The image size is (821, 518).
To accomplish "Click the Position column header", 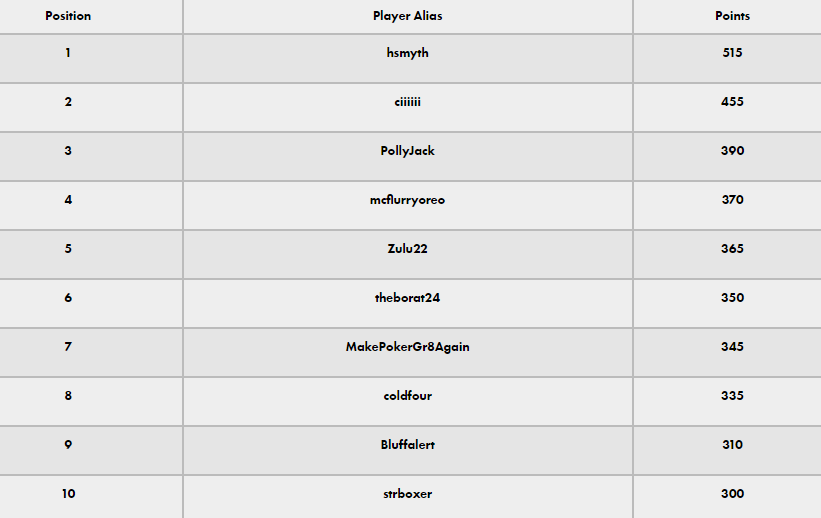I will [x=68, y=16].
